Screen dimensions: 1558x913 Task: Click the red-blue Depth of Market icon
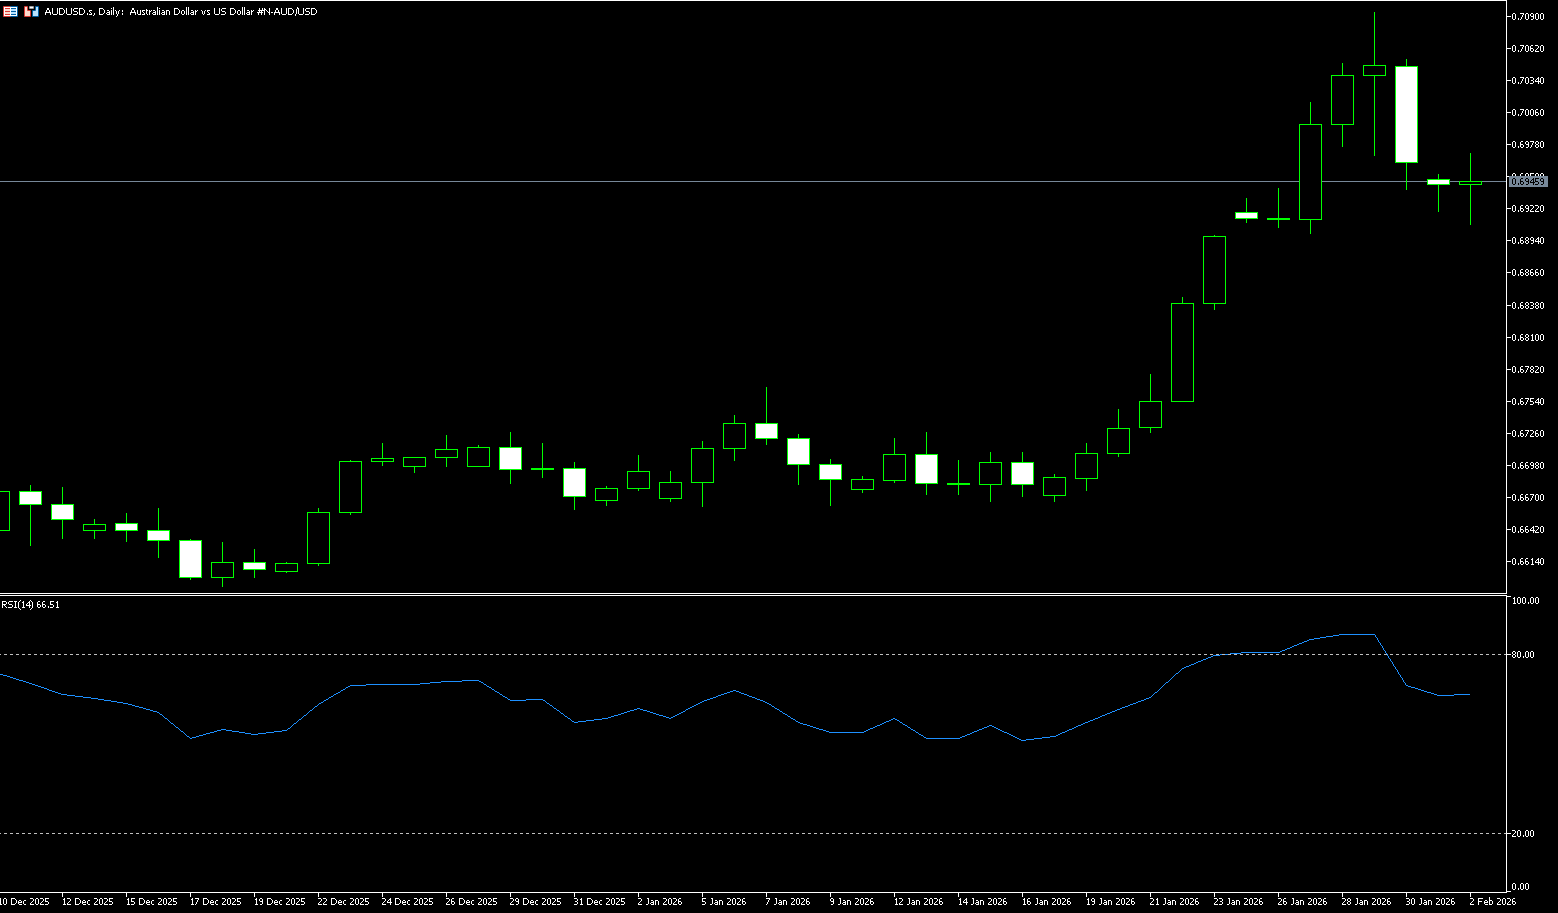pos(31,11)
